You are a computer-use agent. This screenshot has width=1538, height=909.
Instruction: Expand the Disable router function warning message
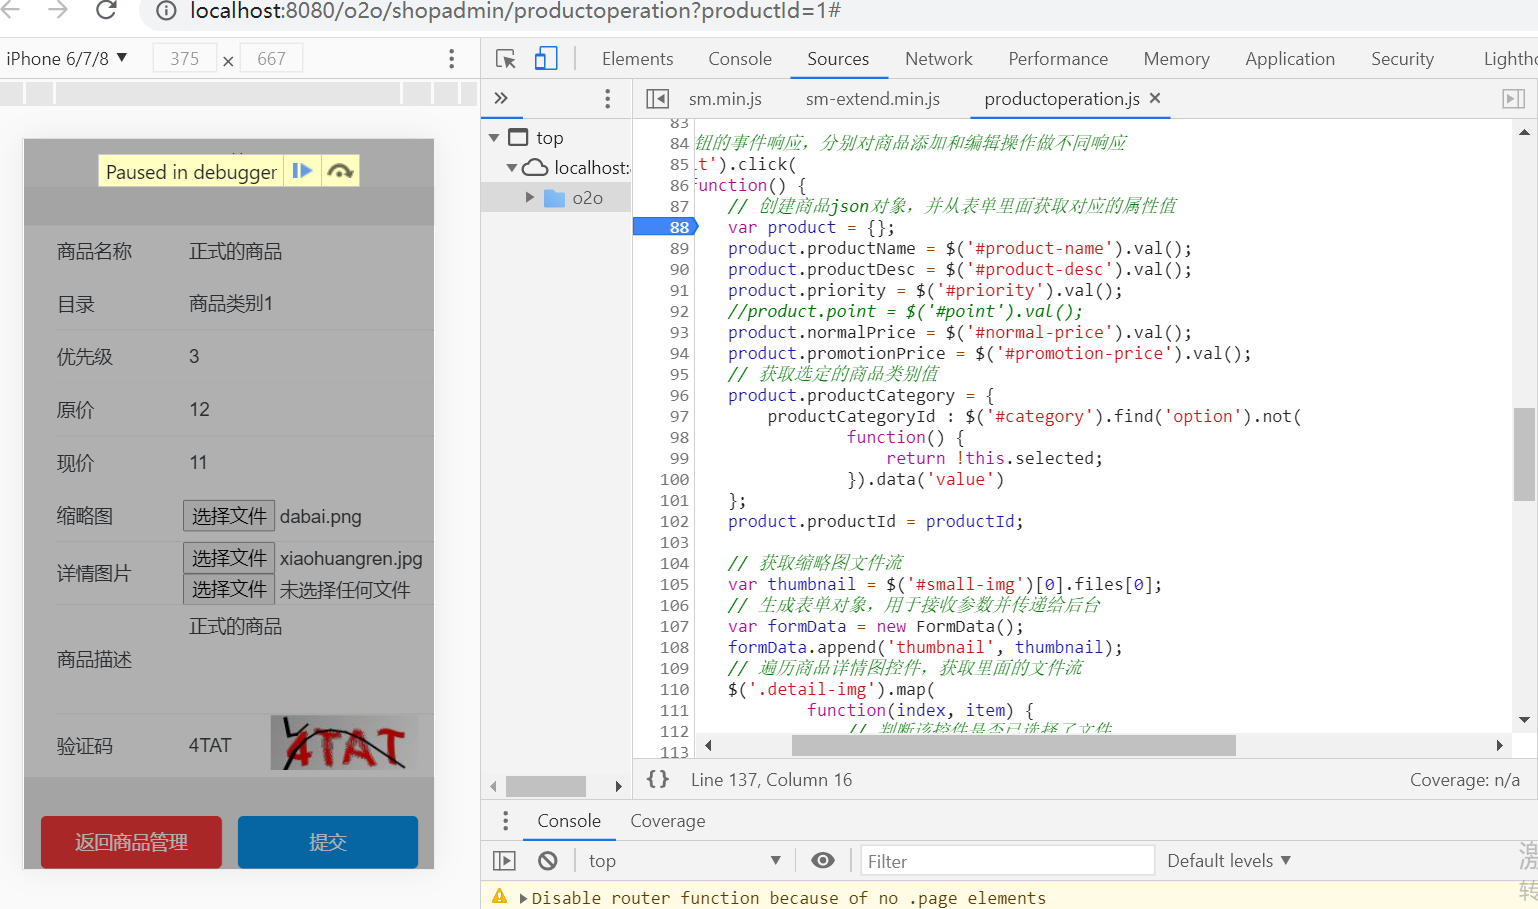coord(523,898)
